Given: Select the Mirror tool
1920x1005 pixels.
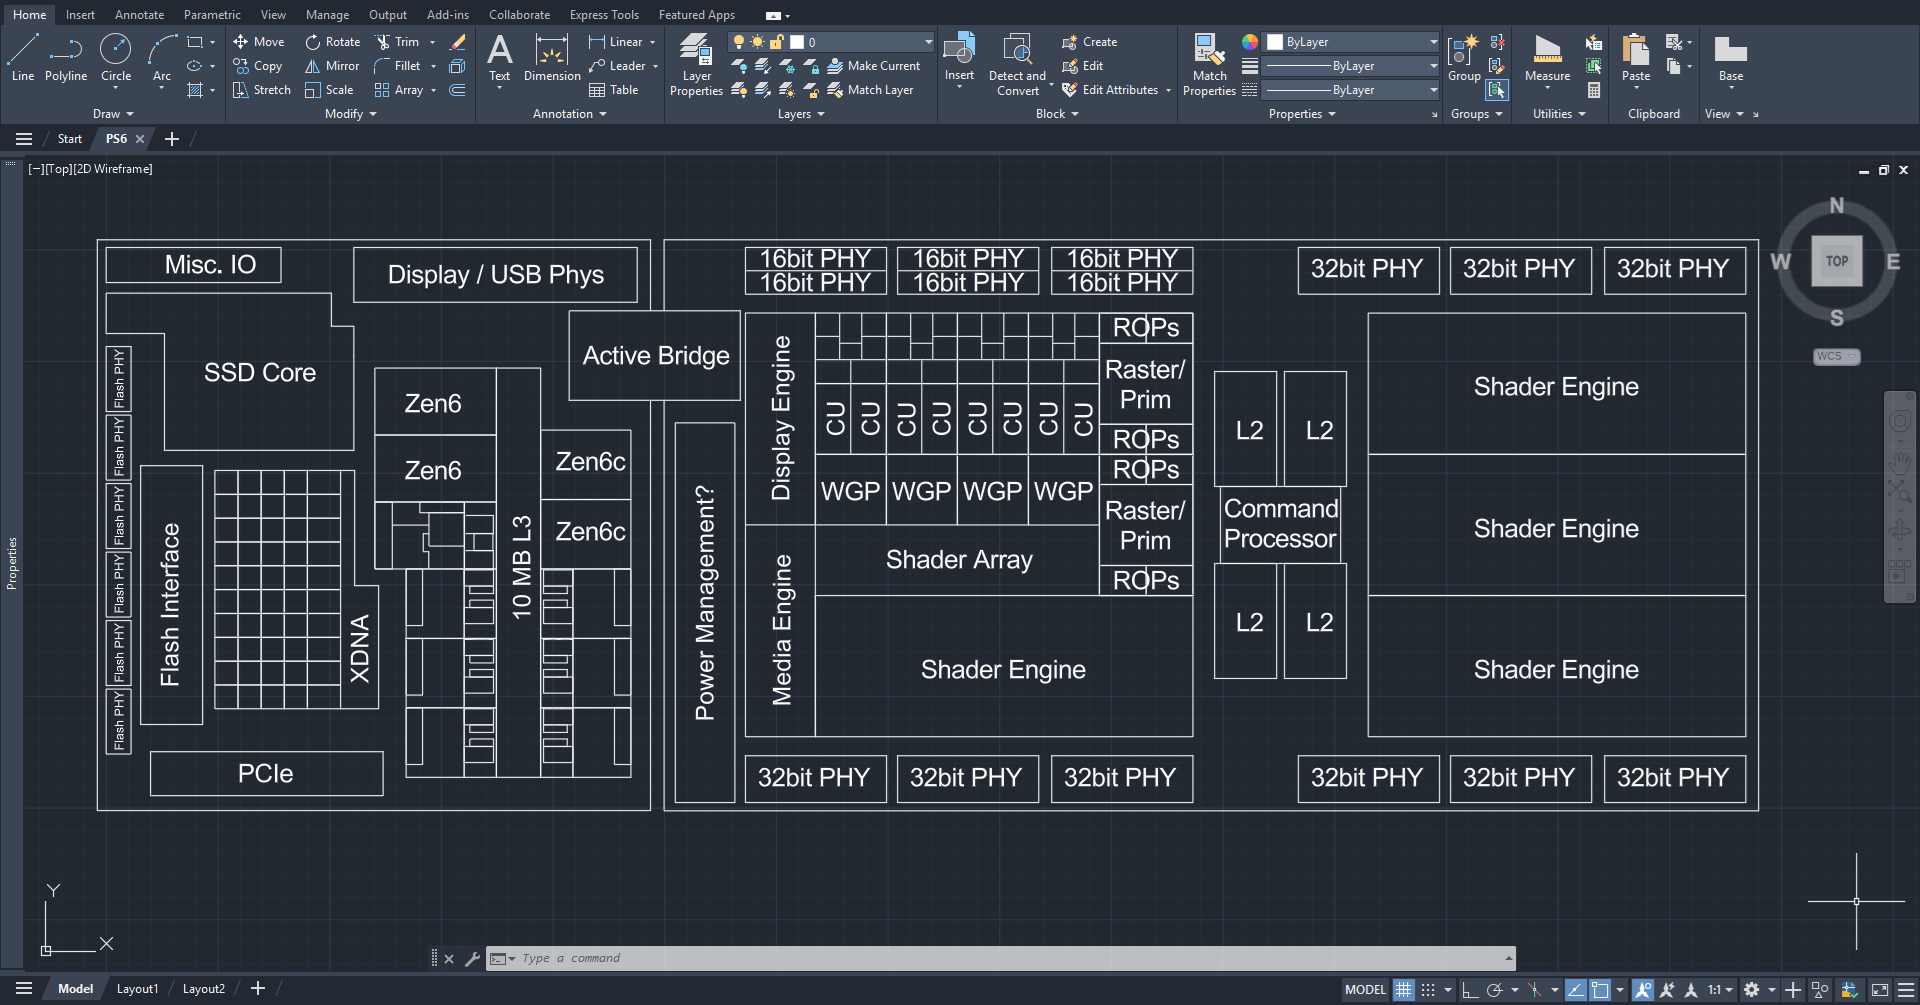Looking at the screenshot, I should click(332, 66).
